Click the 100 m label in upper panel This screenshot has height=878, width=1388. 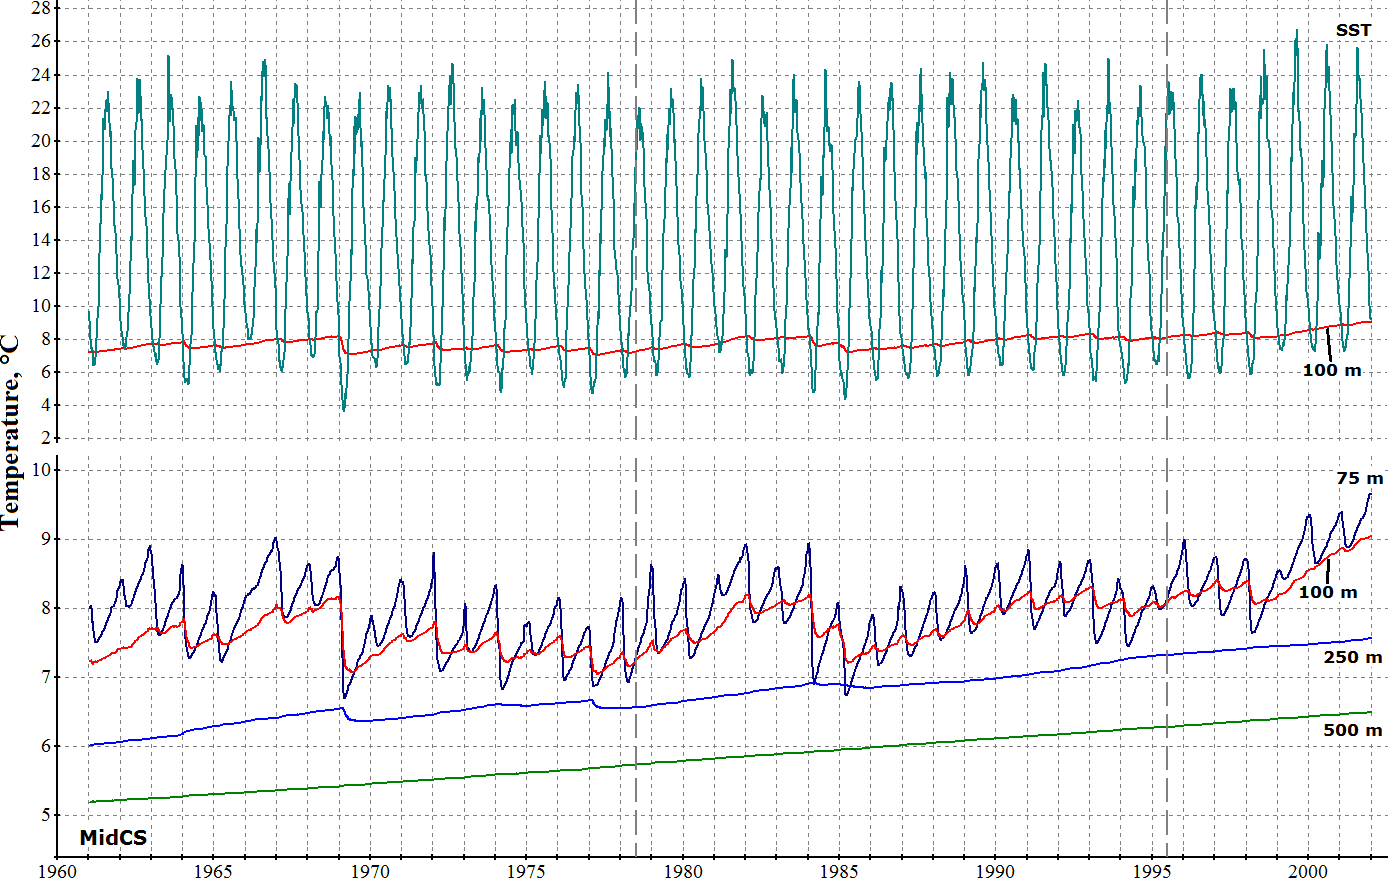point(1331,371)
